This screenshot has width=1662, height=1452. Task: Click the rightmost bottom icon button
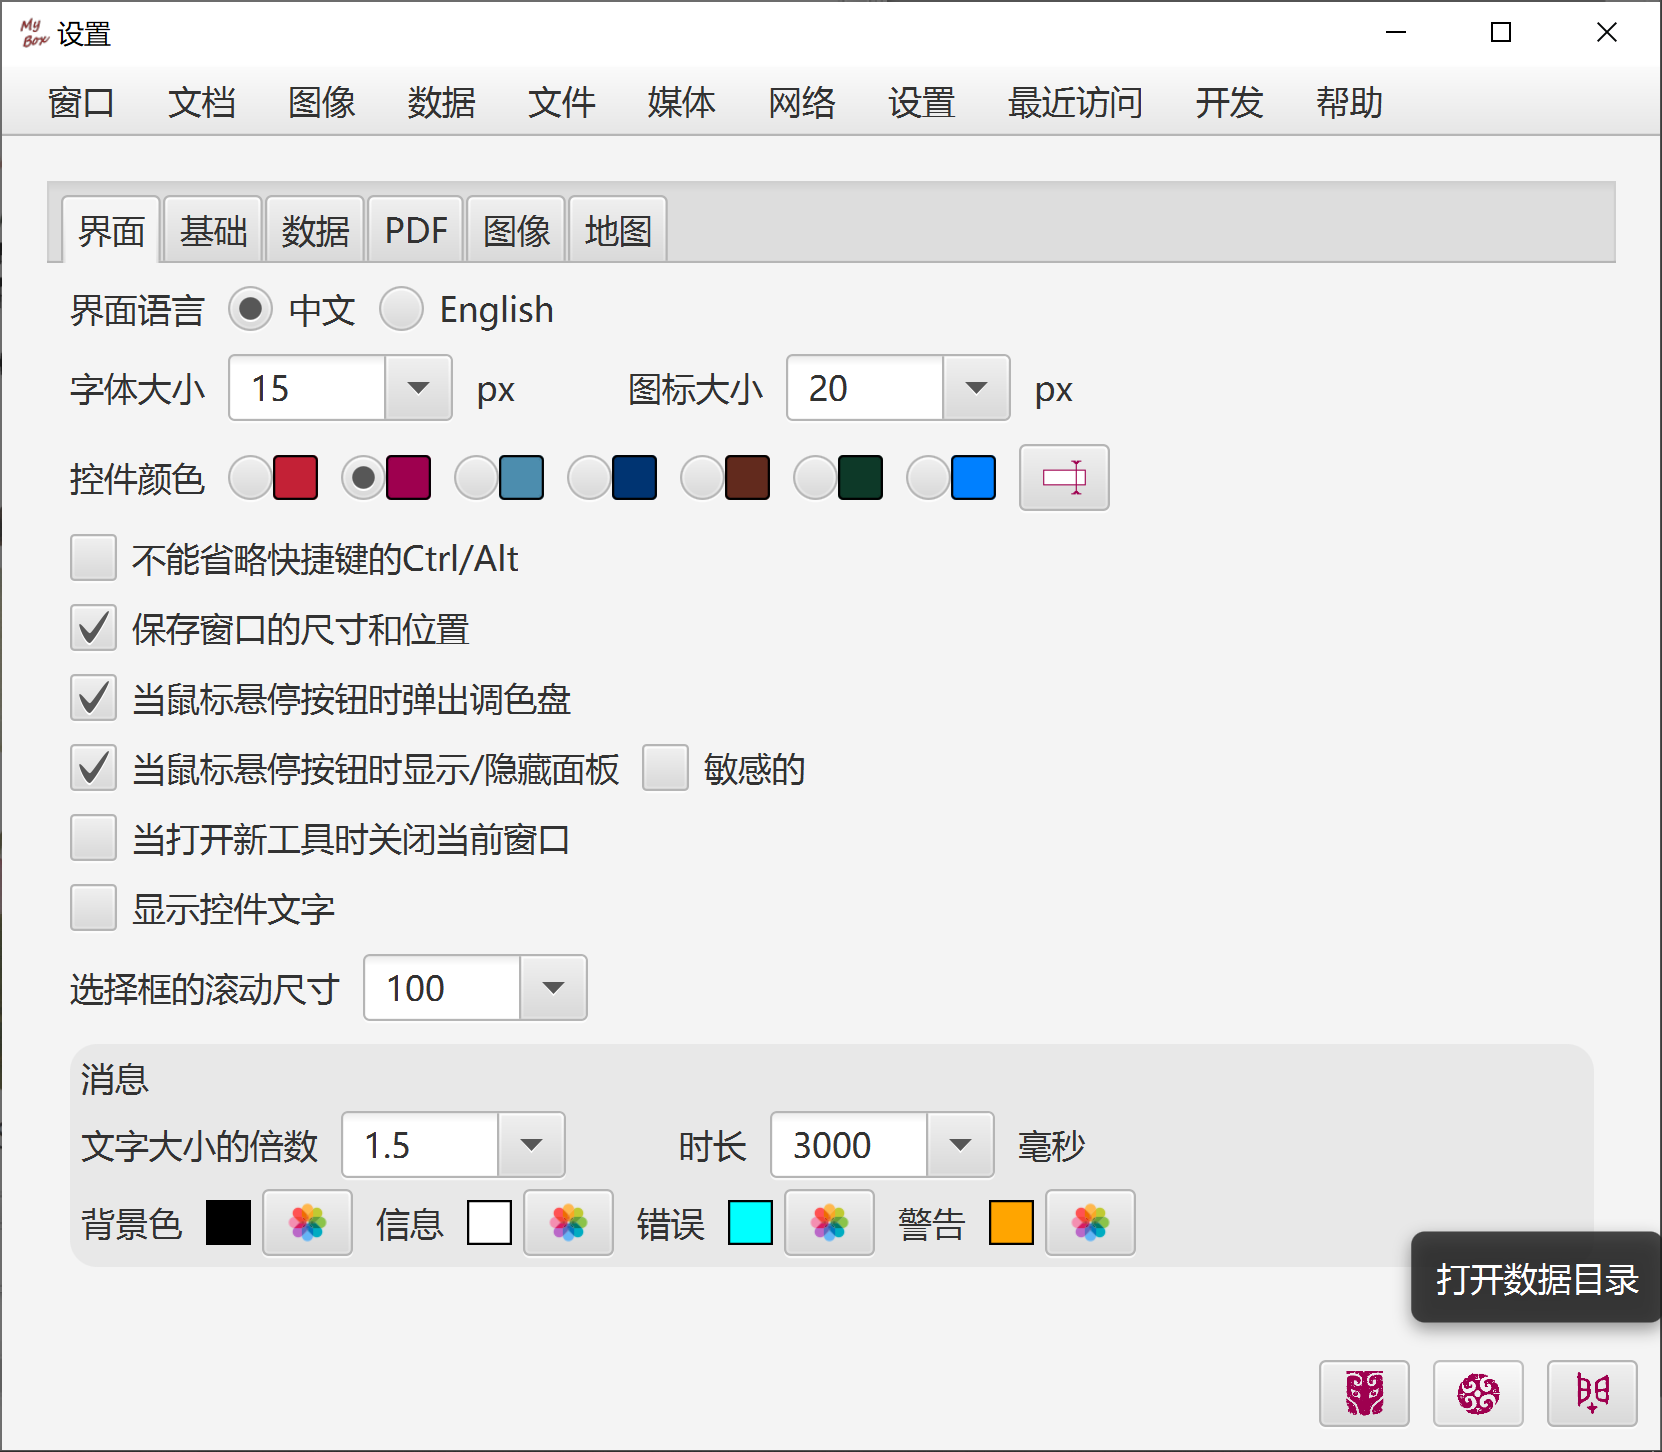point(1592,1393)
